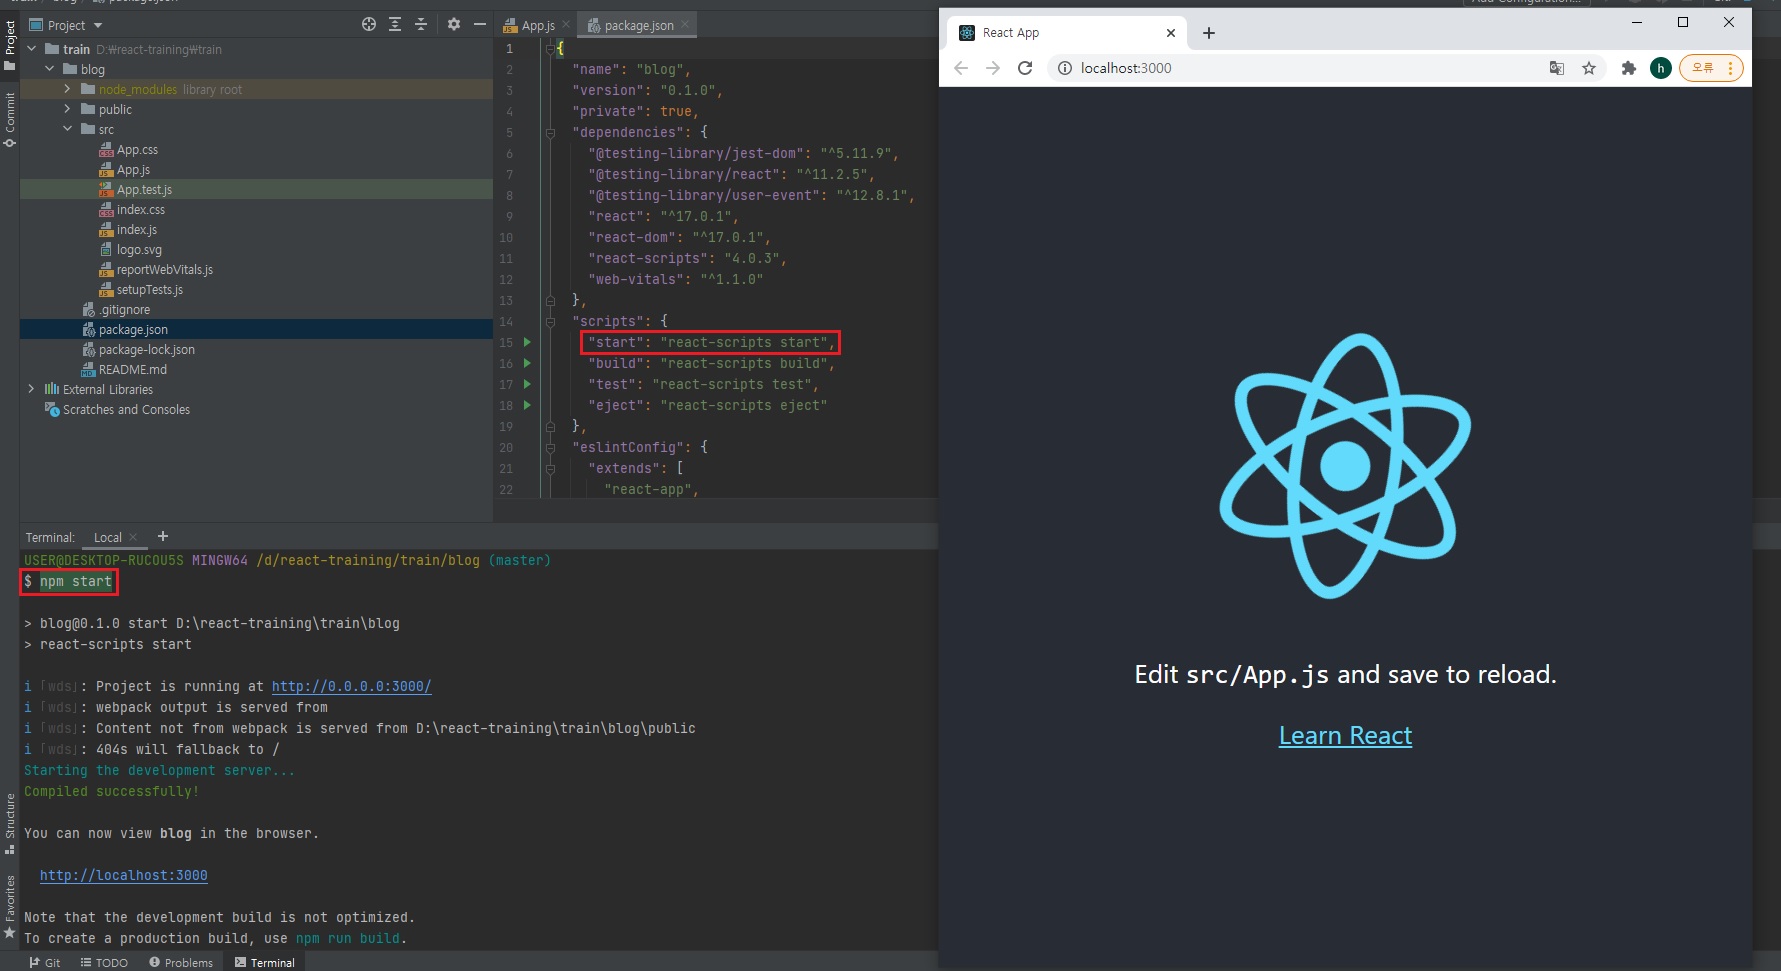
Task: Fold the dependencies block in the editor
Action: (550, 132)
